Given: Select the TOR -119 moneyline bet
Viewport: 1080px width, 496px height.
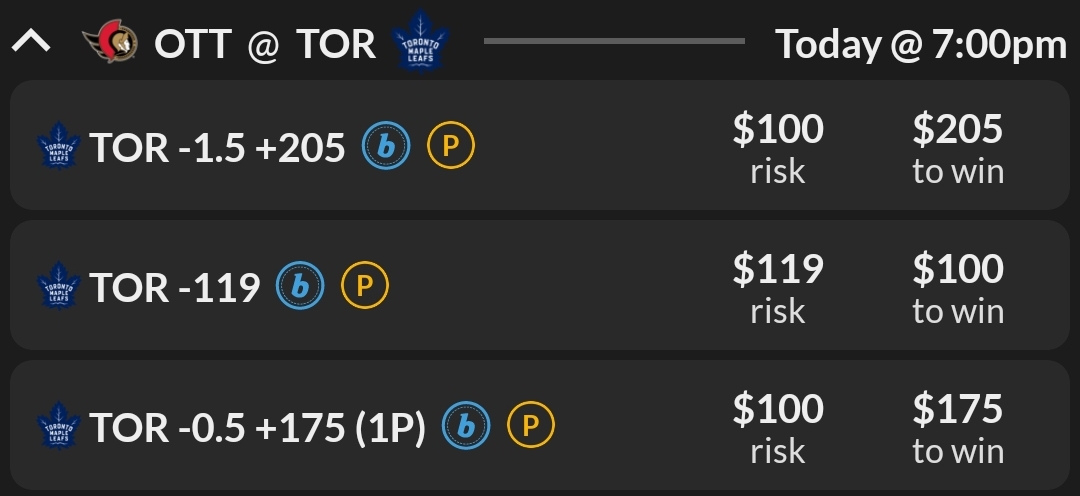Looking at the screenshot, I should click(x=175, y=288).
